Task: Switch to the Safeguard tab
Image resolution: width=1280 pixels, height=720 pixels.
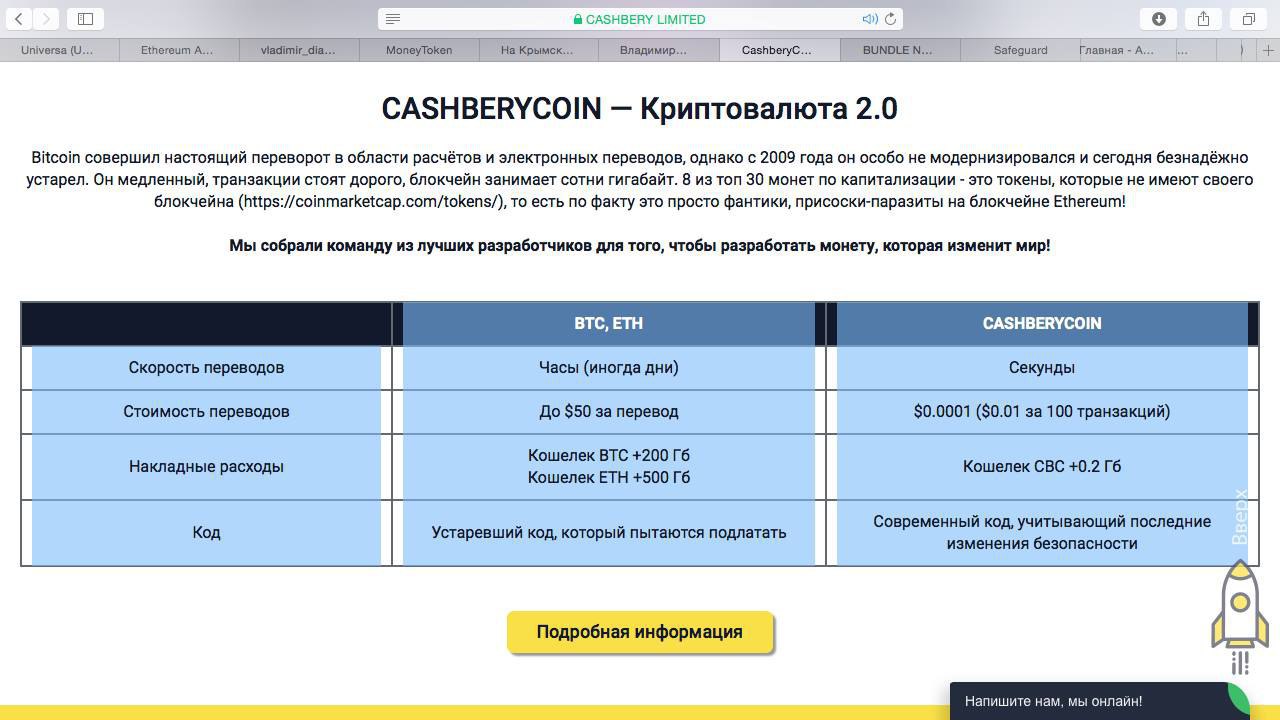Action: [x=1020, y=50]
